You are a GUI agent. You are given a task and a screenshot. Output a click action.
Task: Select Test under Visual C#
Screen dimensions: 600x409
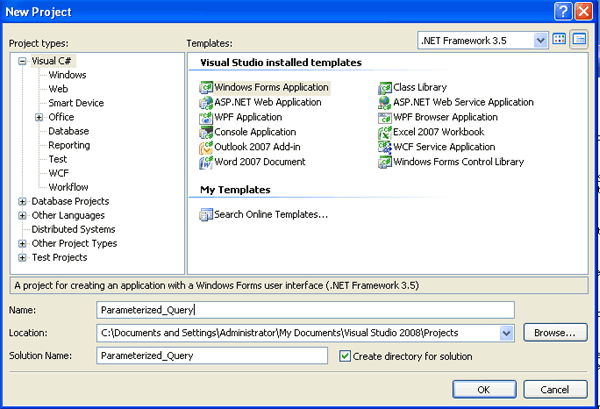58,160
